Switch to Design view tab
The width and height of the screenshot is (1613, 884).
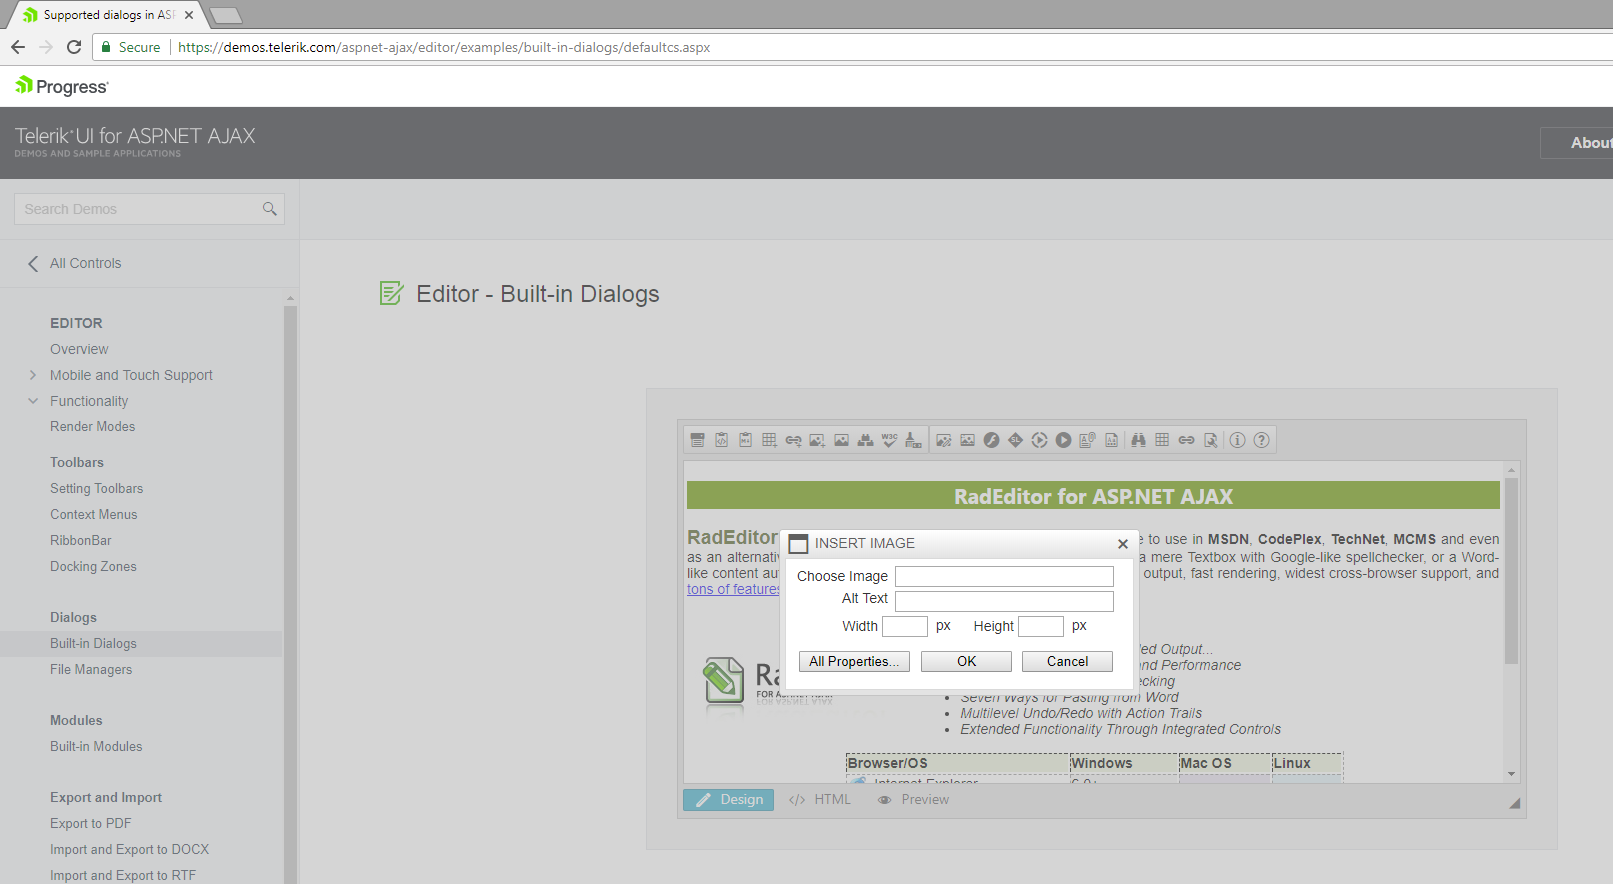[x=729, y=800]
